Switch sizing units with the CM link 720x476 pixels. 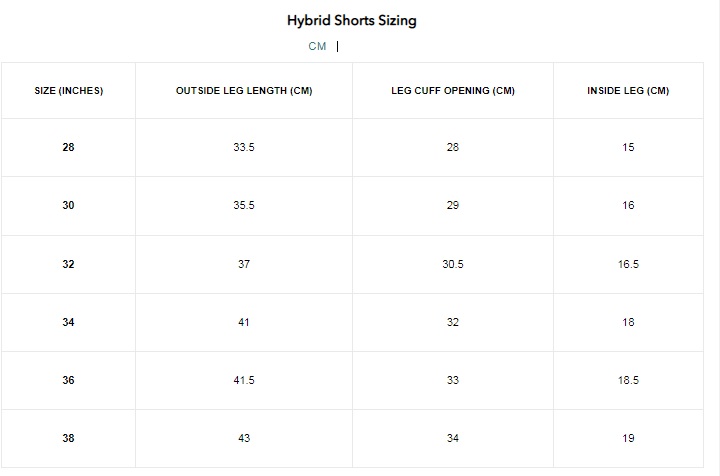tap(317, 46)
